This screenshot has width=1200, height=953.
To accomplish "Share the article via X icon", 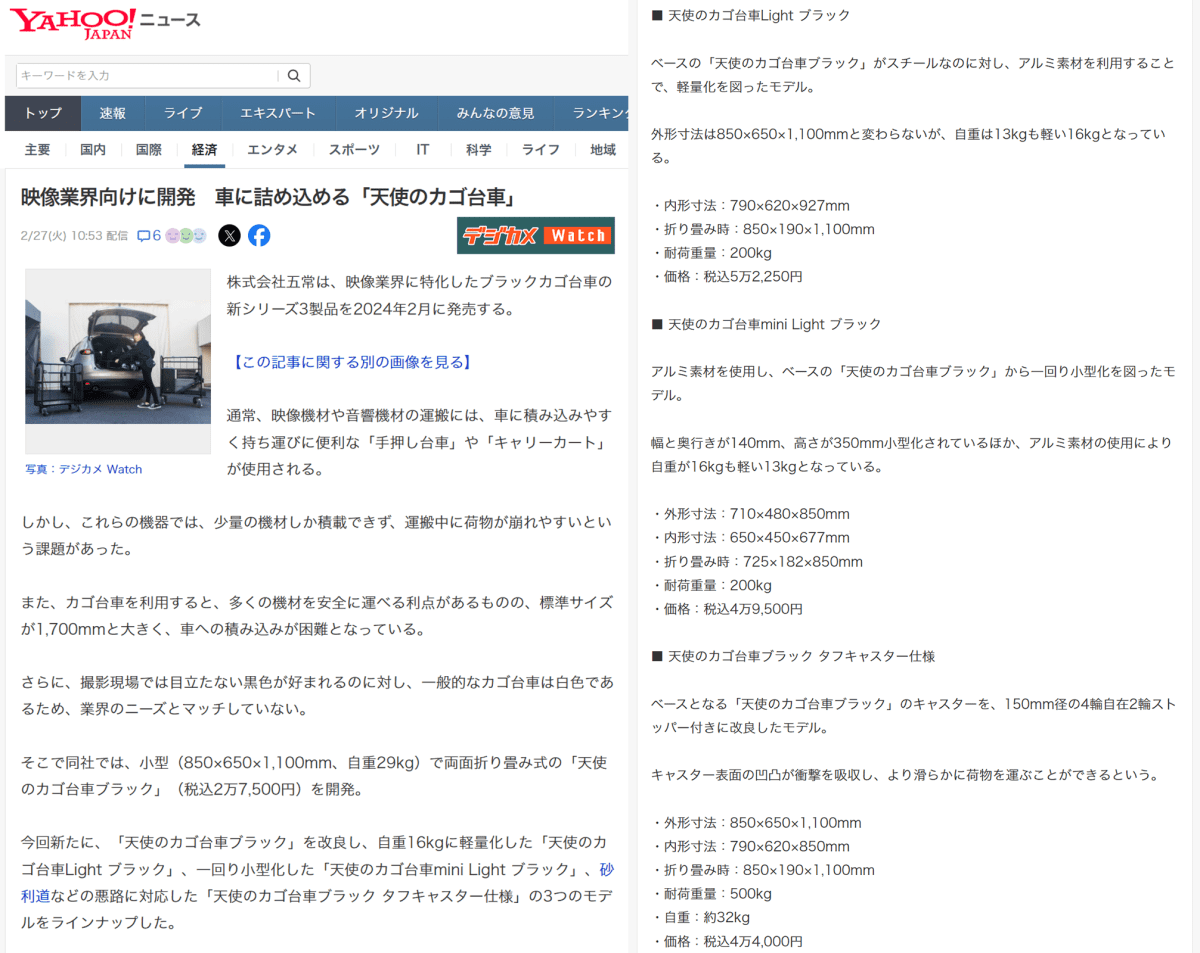I will click(229, 236).
